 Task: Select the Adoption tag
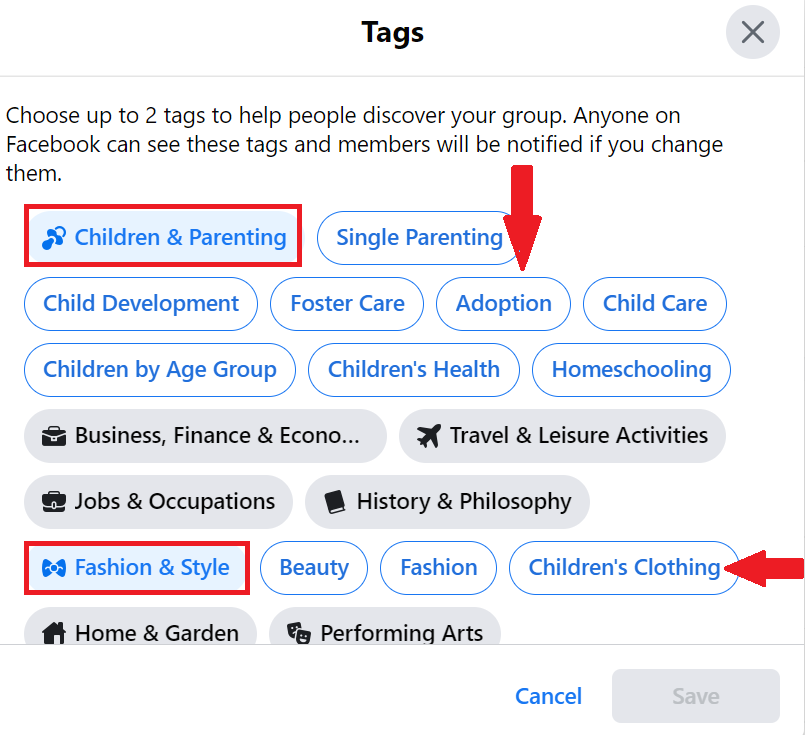point(503,304)
